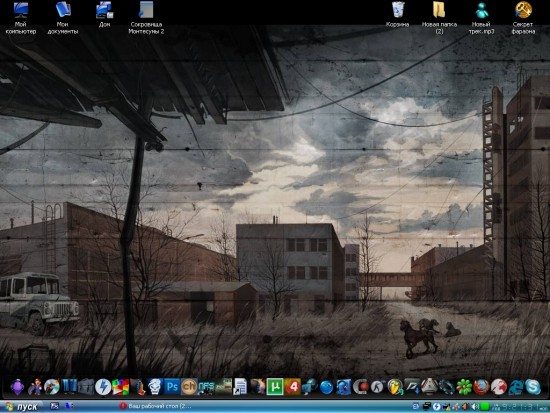Select the Секрет фараона shortcut
Viewport: 550px width, 413px height.
coord(523,18)
